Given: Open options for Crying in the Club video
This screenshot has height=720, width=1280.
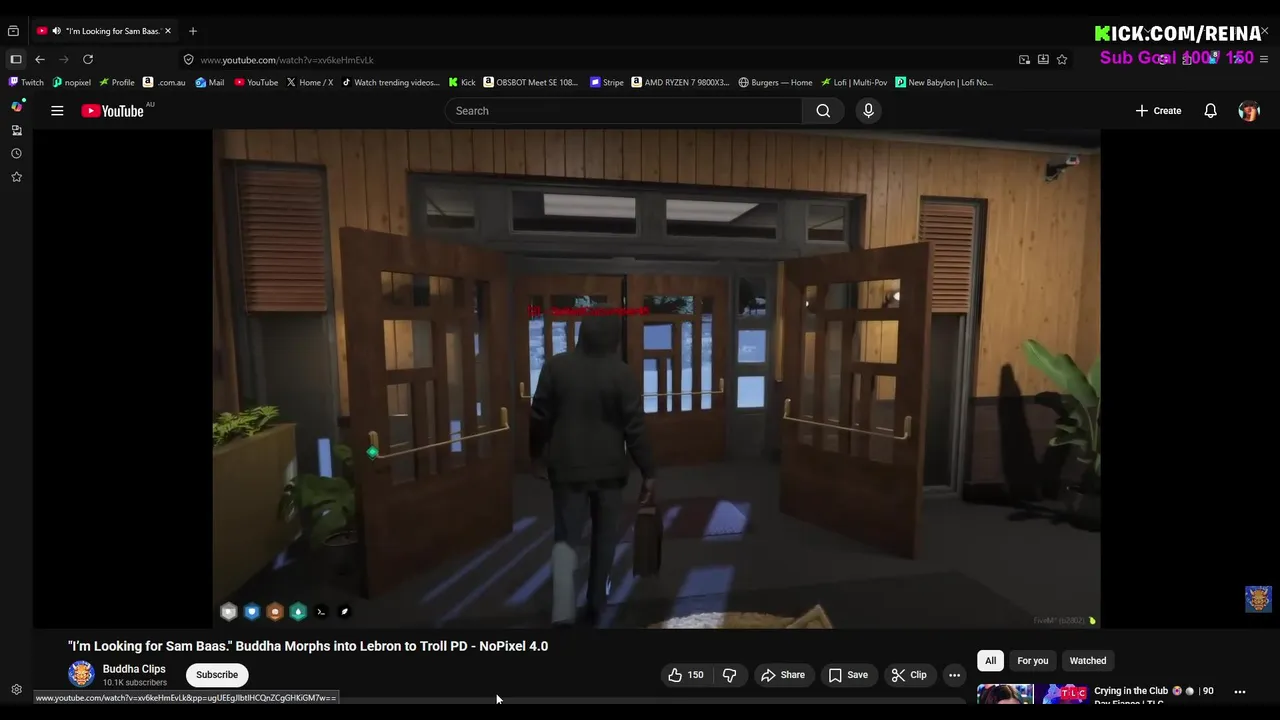Looking at the screenshot, I should point(1240,692).
